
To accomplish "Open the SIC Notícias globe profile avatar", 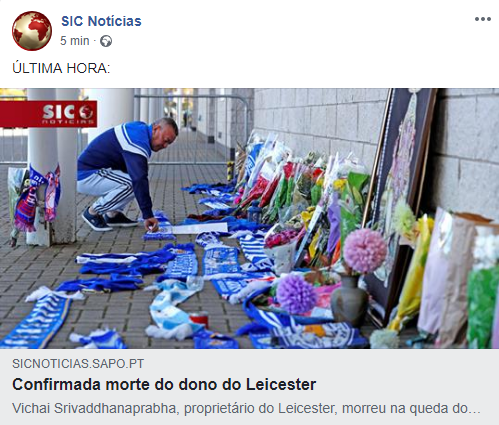I will click(x=32, y=31).
